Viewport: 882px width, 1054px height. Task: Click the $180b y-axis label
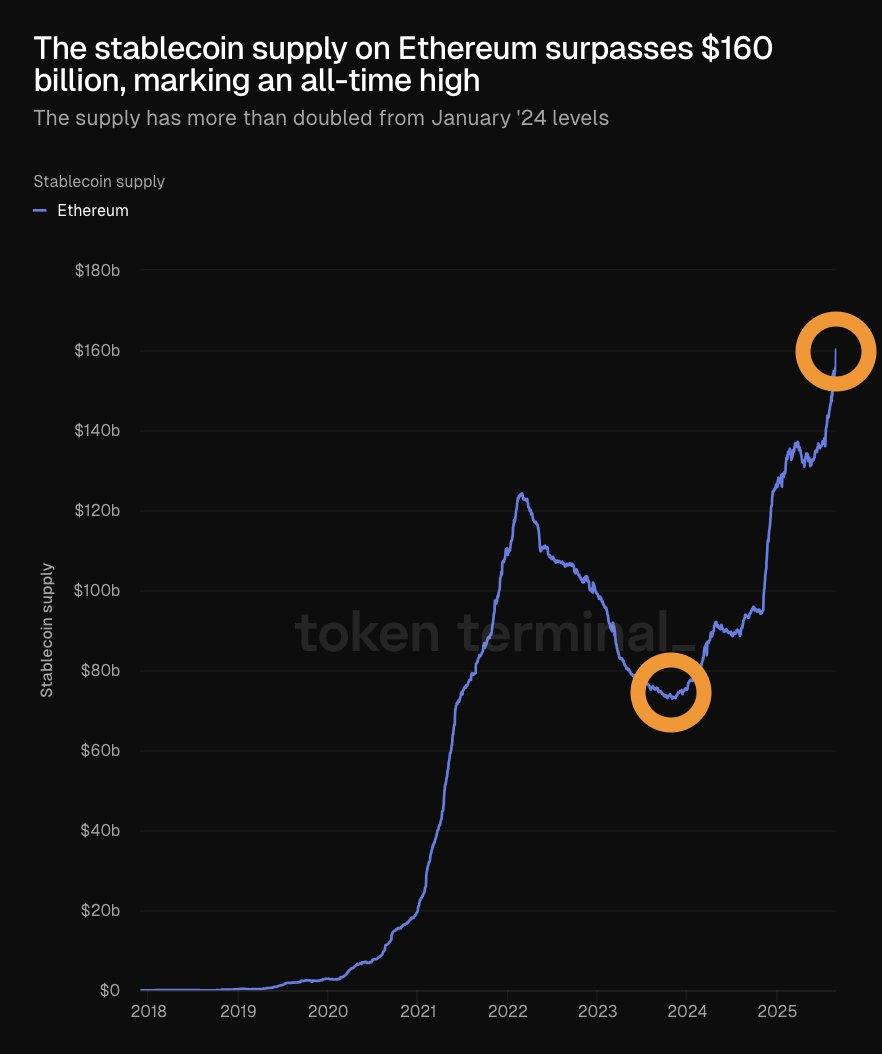click(98, 271)
